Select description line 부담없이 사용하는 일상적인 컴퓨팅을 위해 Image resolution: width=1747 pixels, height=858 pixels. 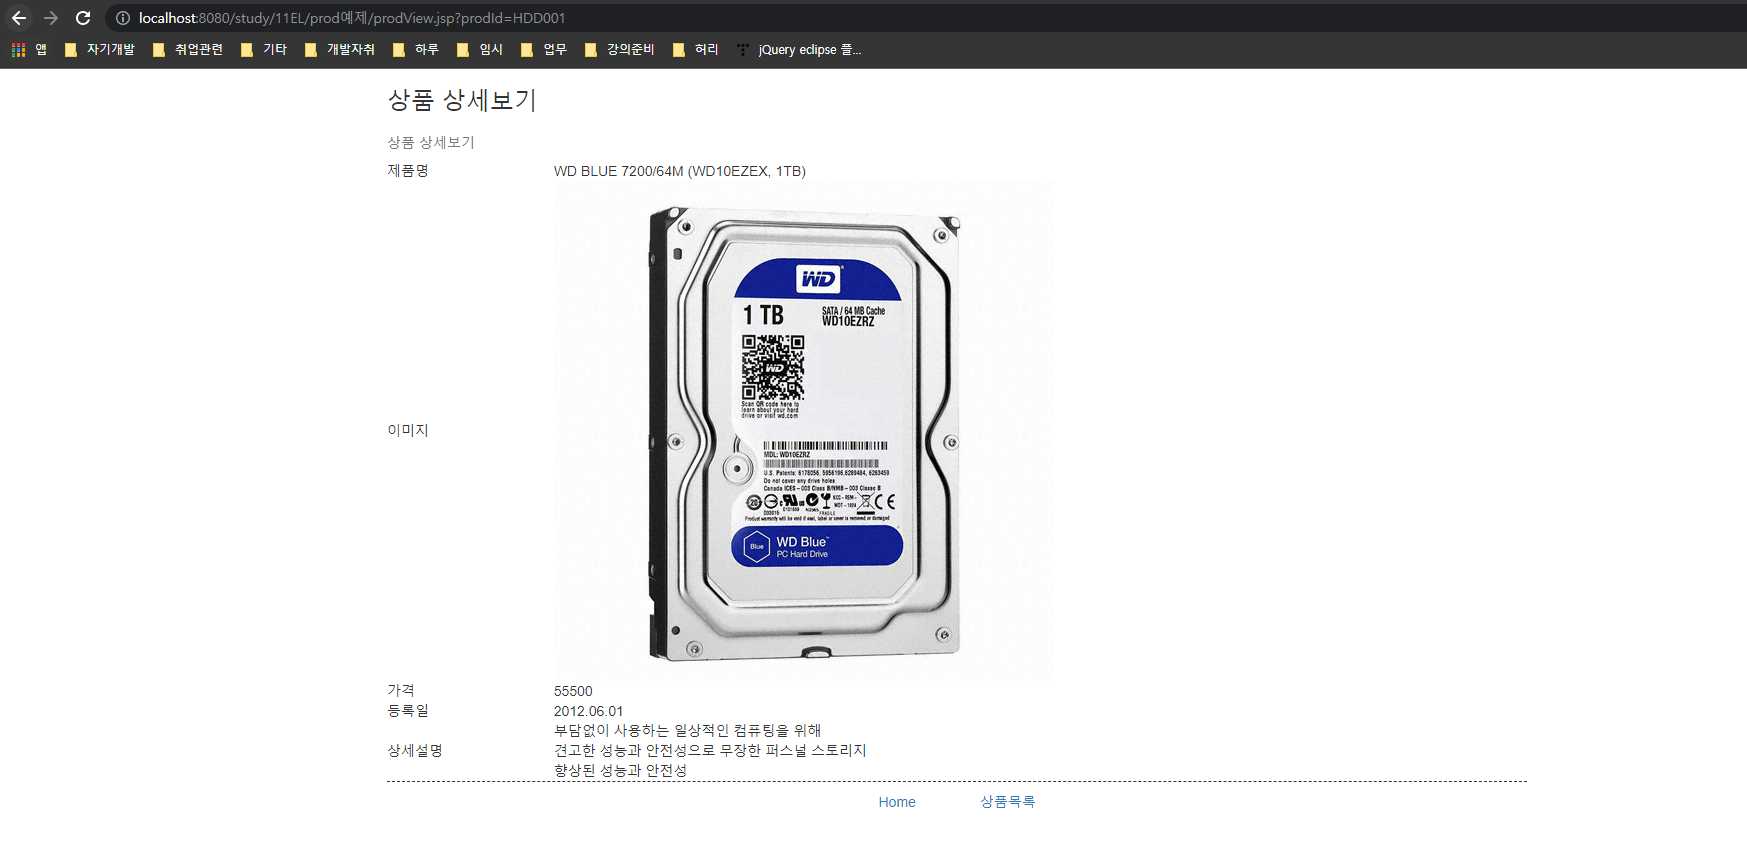[687, 731]
